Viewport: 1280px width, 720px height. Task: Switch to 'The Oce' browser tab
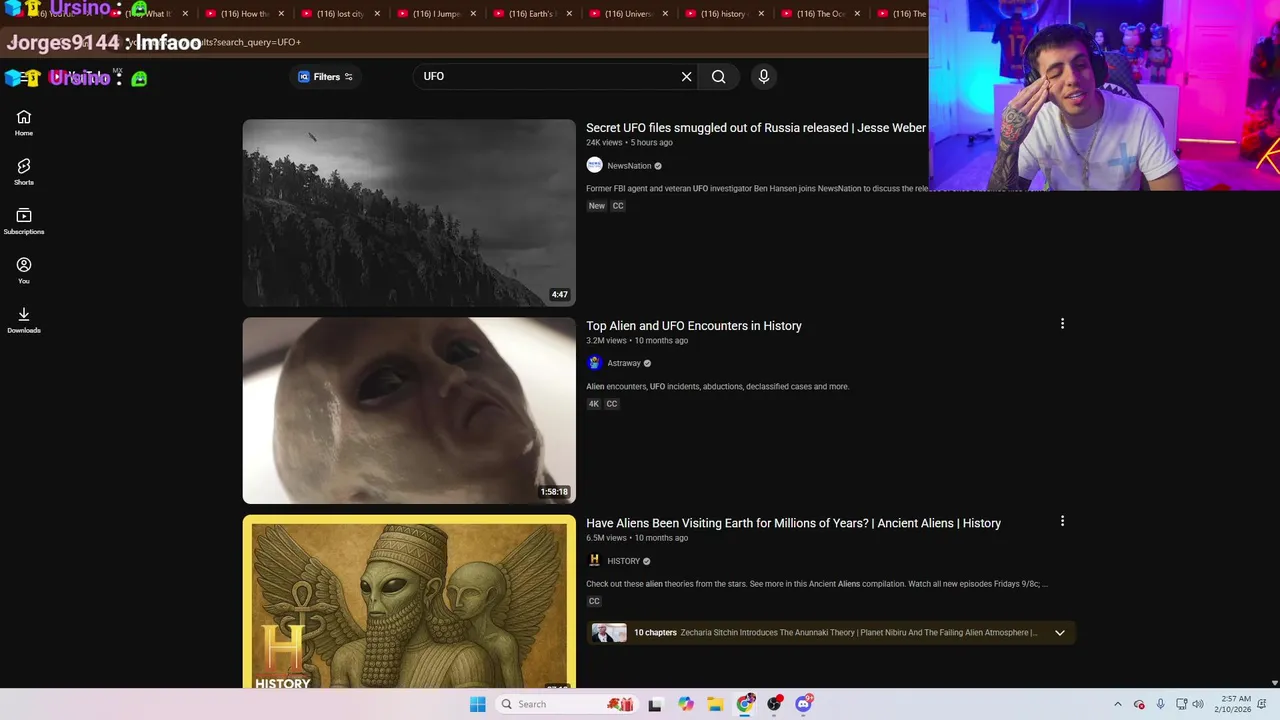tap(820, 14)
